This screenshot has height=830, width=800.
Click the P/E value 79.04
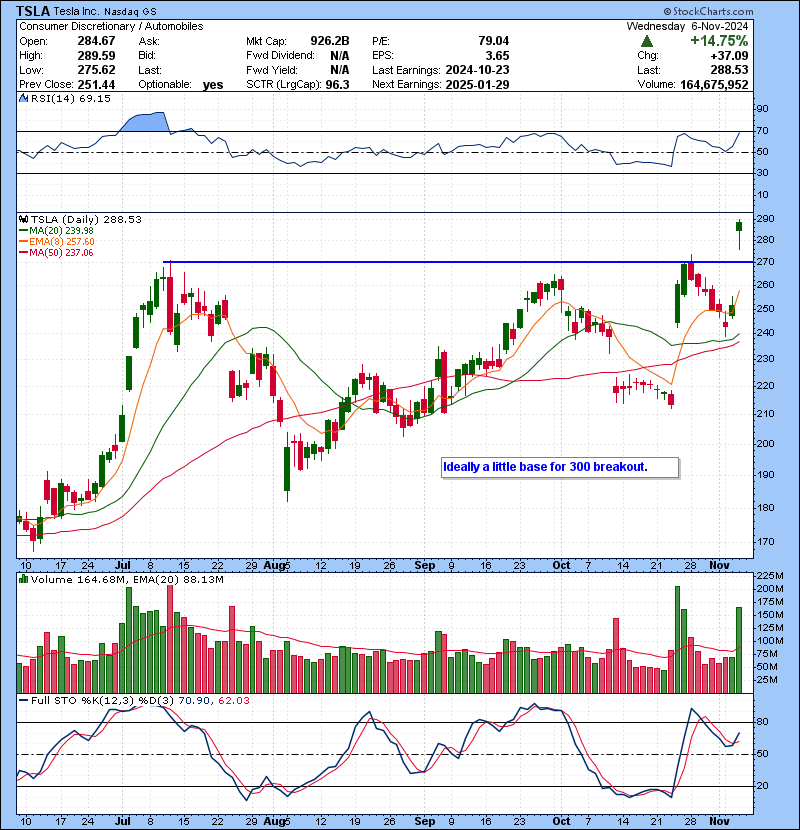(x=493, y=41)
